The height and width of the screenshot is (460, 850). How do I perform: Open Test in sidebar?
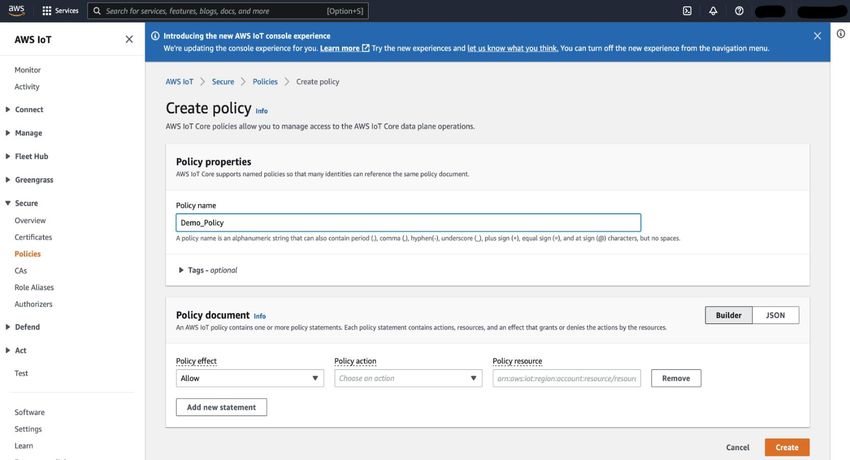pos(21,373)
